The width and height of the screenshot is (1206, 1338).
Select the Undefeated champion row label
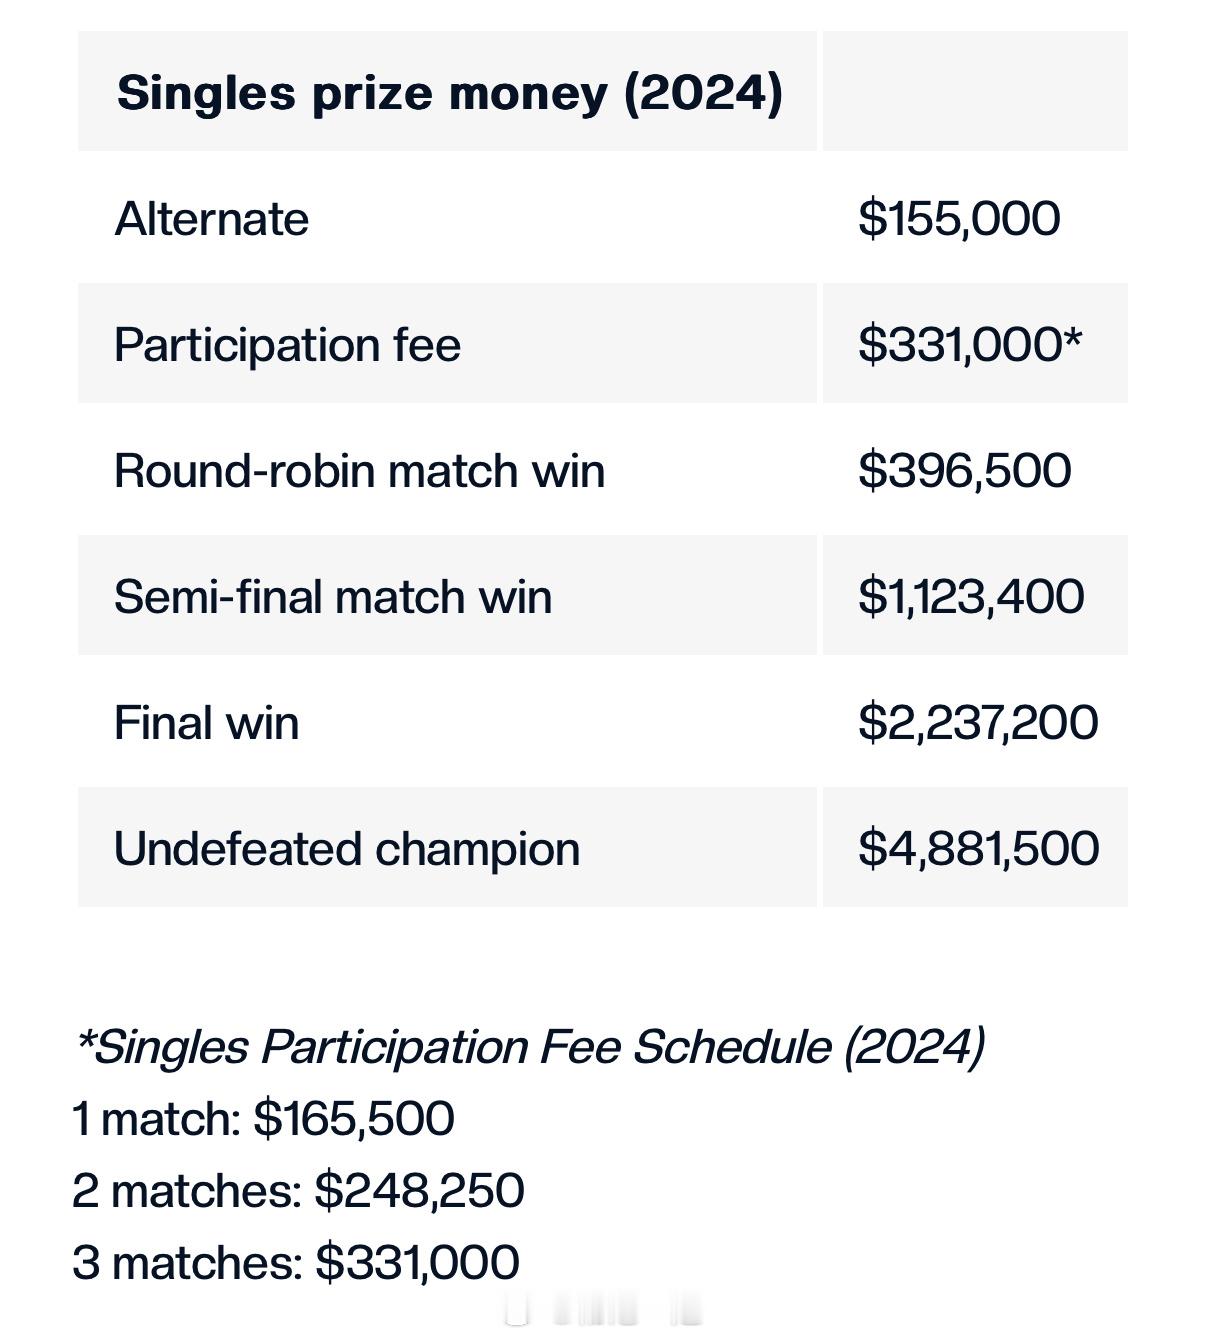click(347, 849)
